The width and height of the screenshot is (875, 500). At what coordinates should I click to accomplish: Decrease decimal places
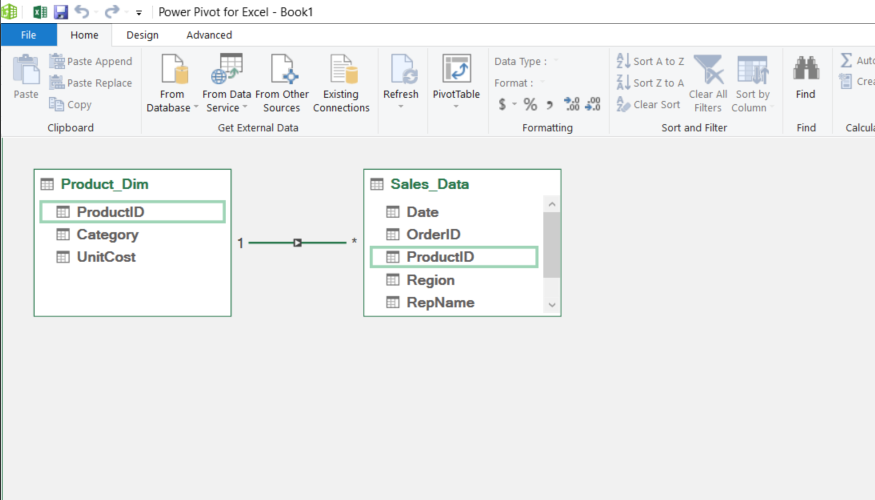coord(593,104)
